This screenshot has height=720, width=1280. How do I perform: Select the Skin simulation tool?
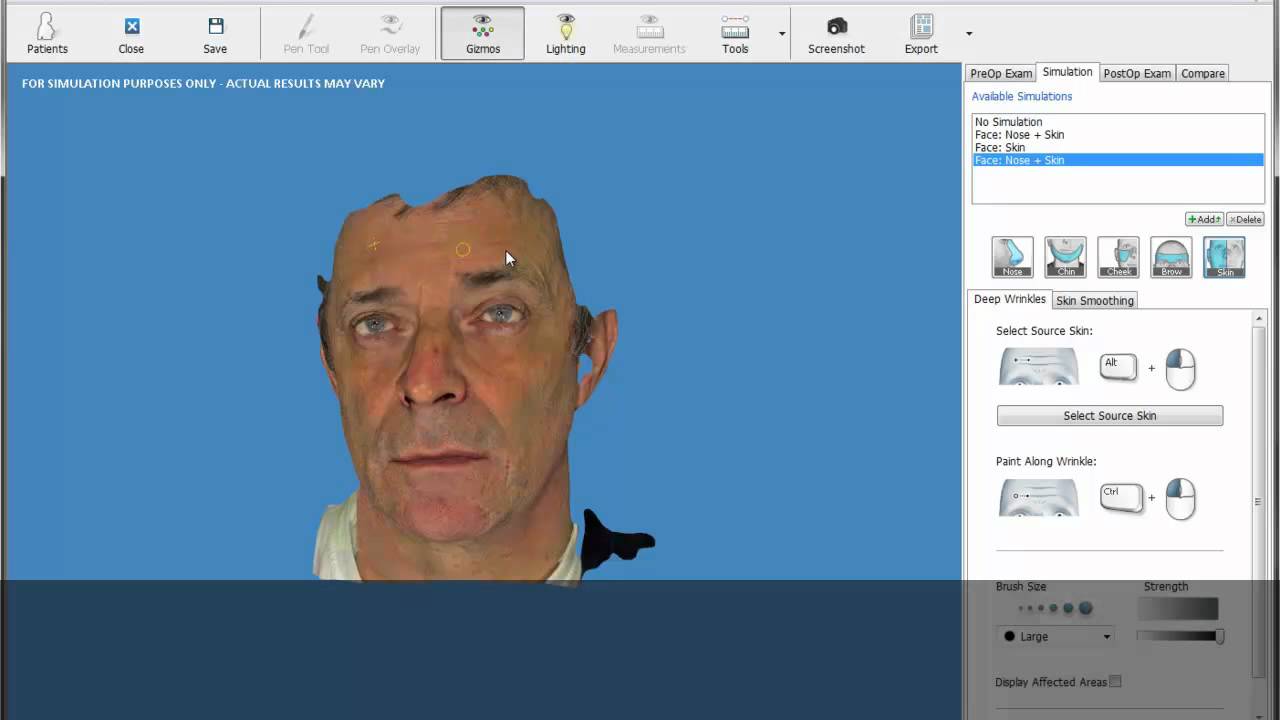click(1224, 257)
